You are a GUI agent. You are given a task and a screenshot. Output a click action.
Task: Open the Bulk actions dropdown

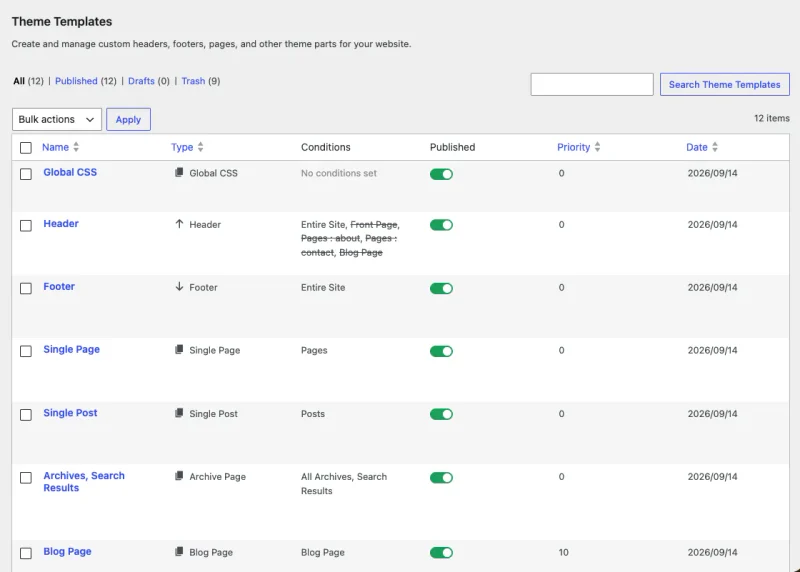57,119
